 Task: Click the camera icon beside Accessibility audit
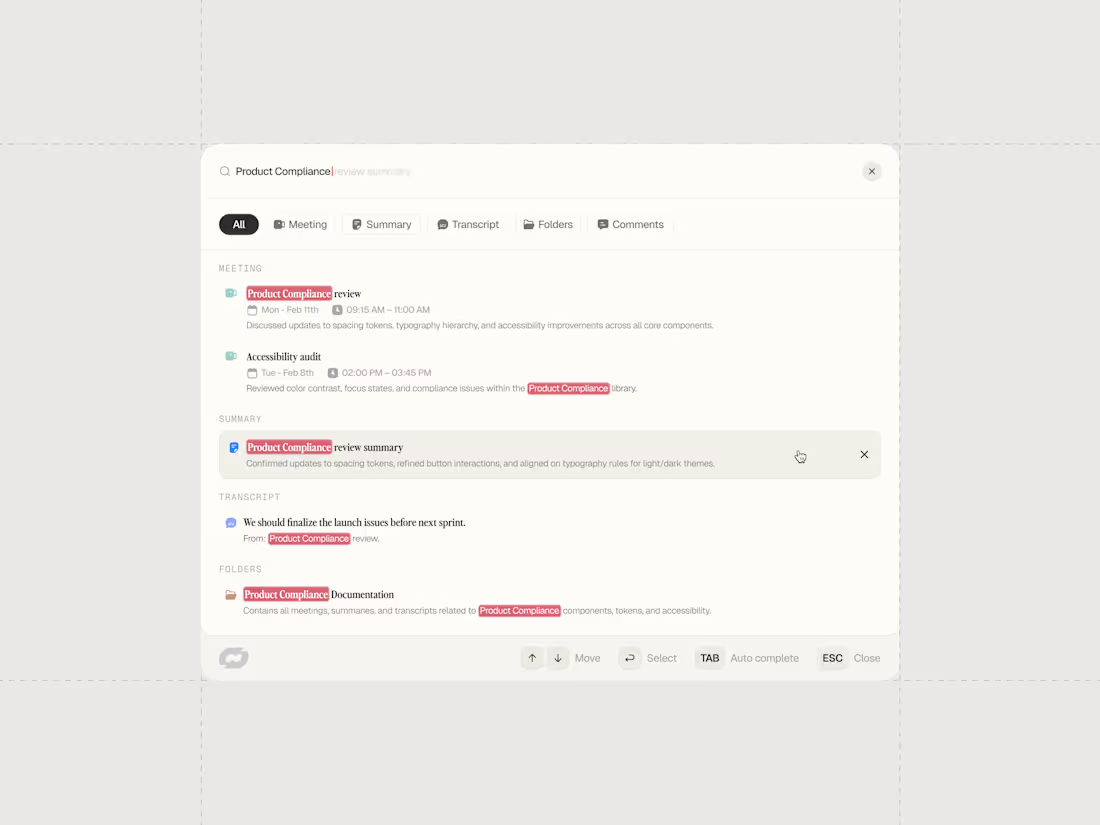(231, 356)
